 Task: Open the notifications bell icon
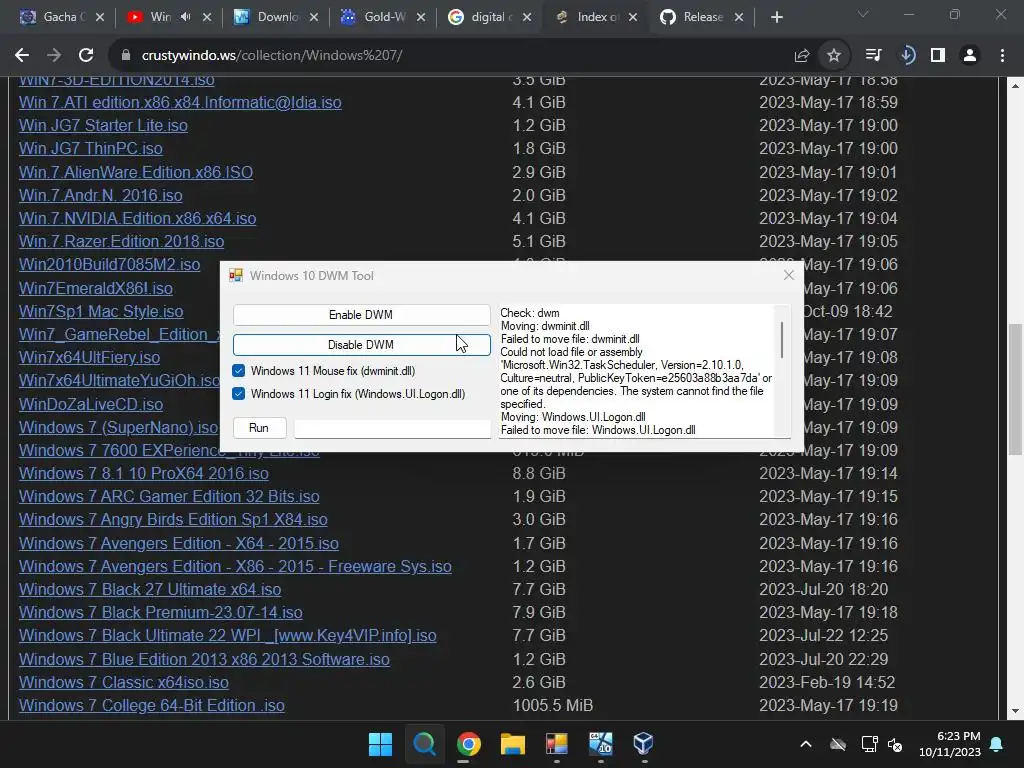coord(997,744)
